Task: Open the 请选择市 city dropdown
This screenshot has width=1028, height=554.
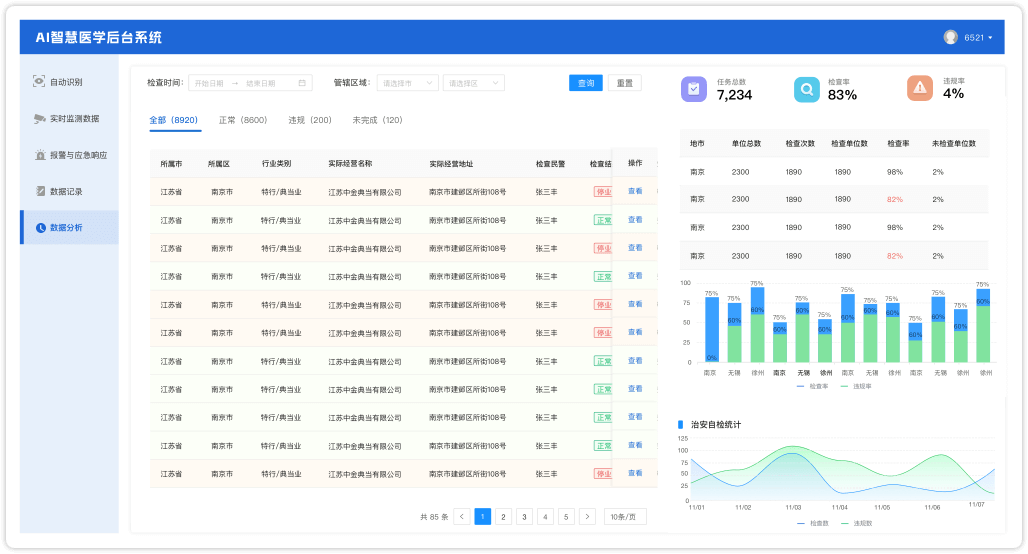Action: [x=407, y=83]
